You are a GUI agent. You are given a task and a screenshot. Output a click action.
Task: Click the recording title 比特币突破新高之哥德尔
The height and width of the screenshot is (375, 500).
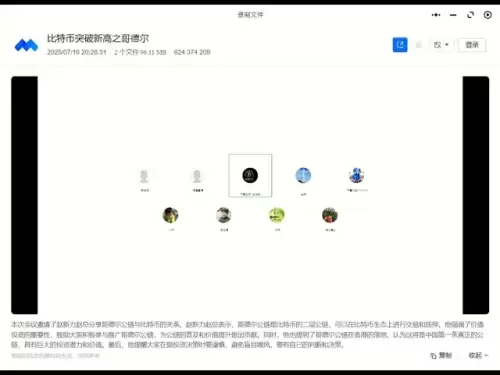click(98, 39)
